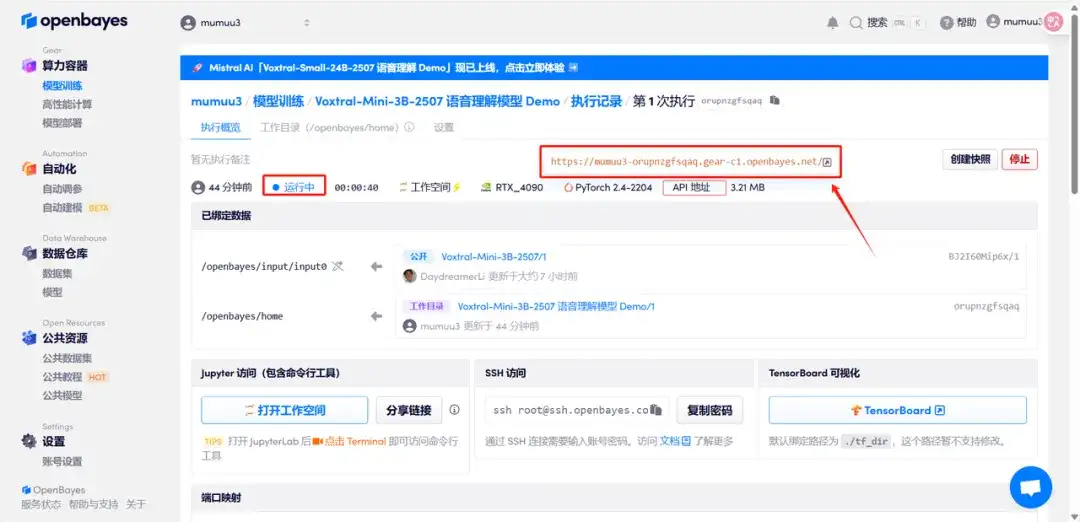Click 打开工作空间 button
The width and height of the screenshot is (1080, 522).
pyautogui.click(x=284, y=410)
